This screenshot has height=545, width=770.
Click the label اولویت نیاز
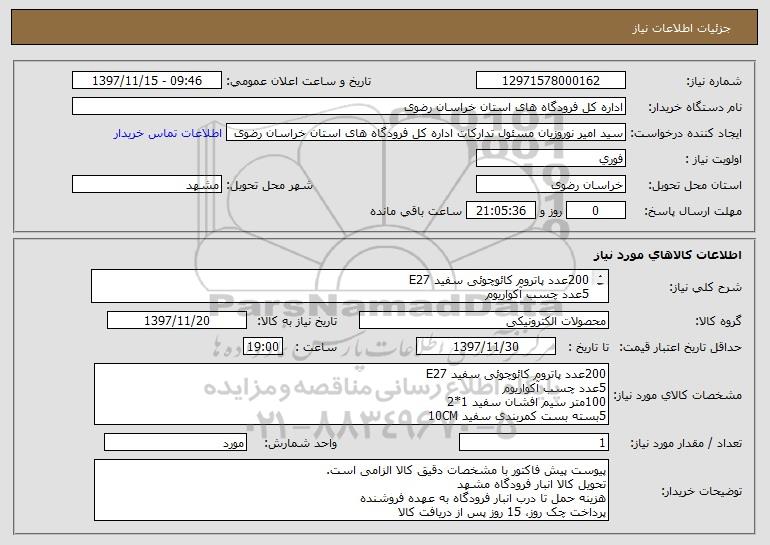[714, 160]
